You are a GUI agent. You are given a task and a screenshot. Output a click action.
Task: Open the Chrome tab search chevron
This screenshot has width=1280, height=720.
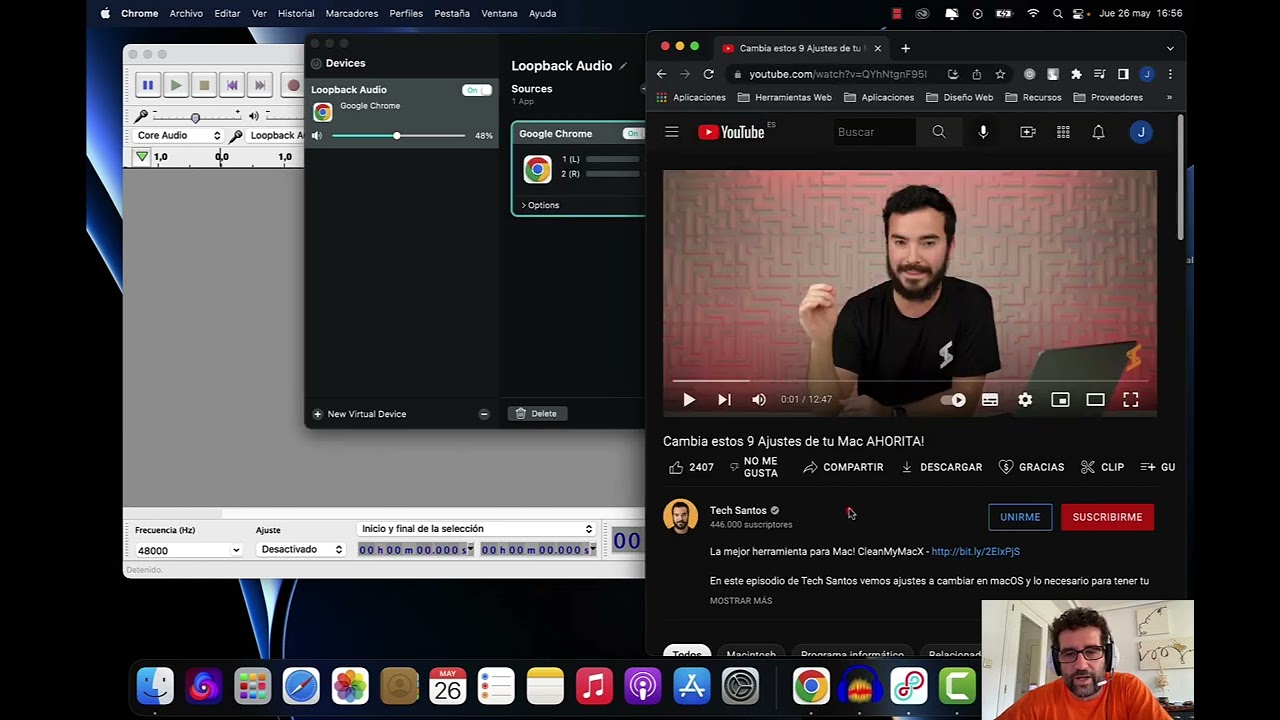click(1170, 48)
